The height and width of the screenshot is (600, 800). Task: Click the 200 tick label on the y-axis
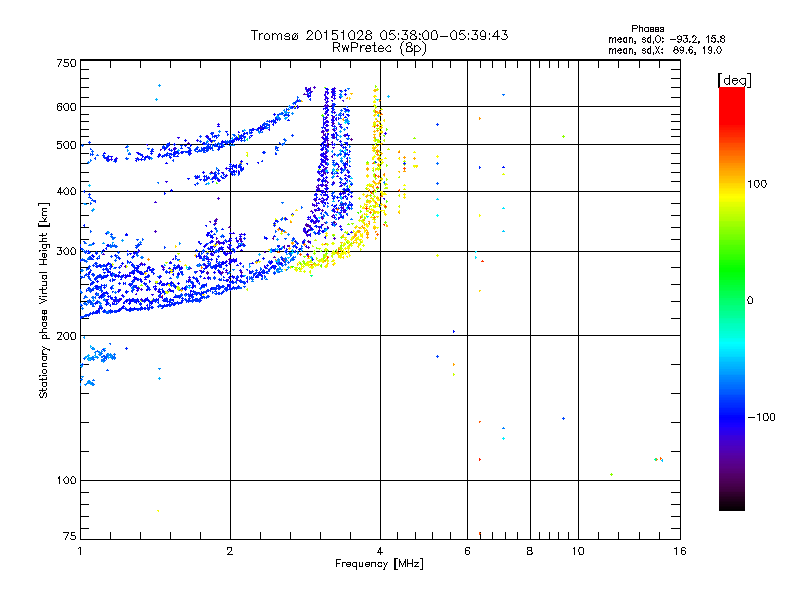[66, 336]
